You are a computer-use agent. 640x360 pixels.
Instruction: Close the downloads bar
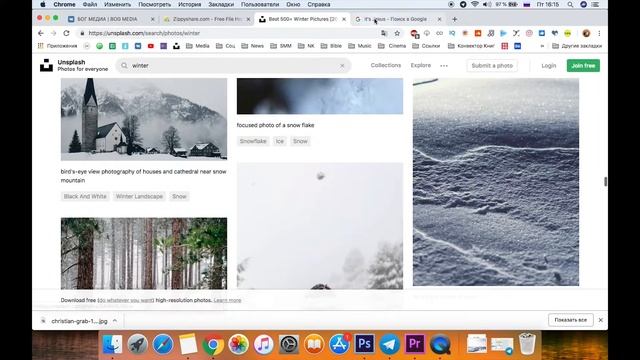tap(601, 320)
